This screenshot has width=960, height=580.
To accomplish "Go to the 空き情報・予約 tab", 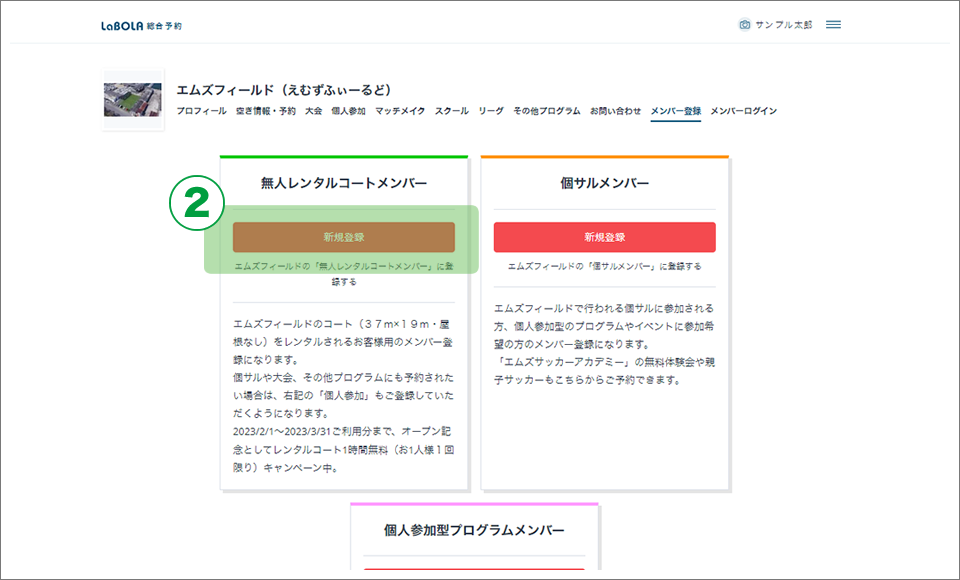I will [x=265, y=111].
